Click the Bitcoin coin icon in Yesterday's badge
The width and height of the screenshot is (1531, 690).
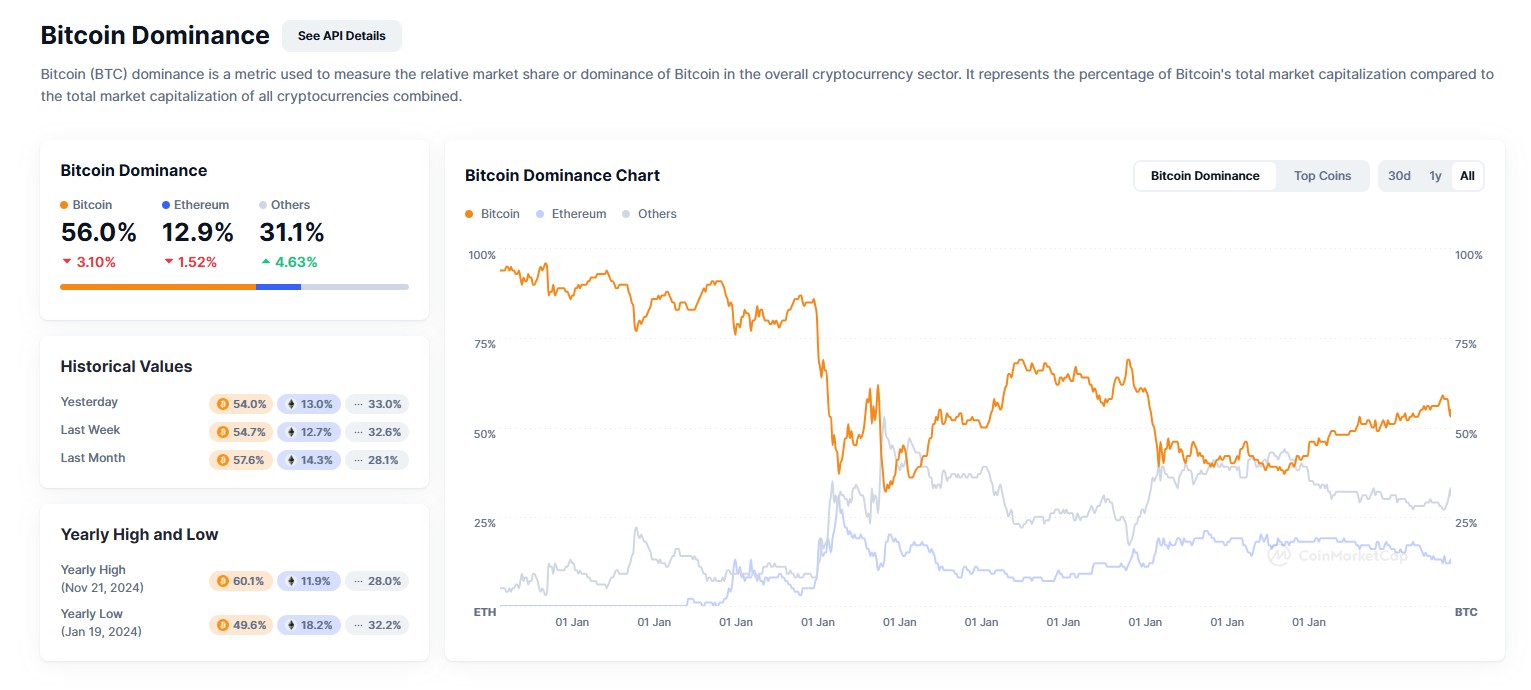pos(222,404)
